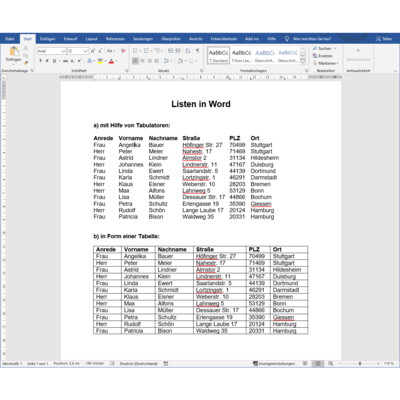Open the underline style dropdown arrow

[59, 61]
